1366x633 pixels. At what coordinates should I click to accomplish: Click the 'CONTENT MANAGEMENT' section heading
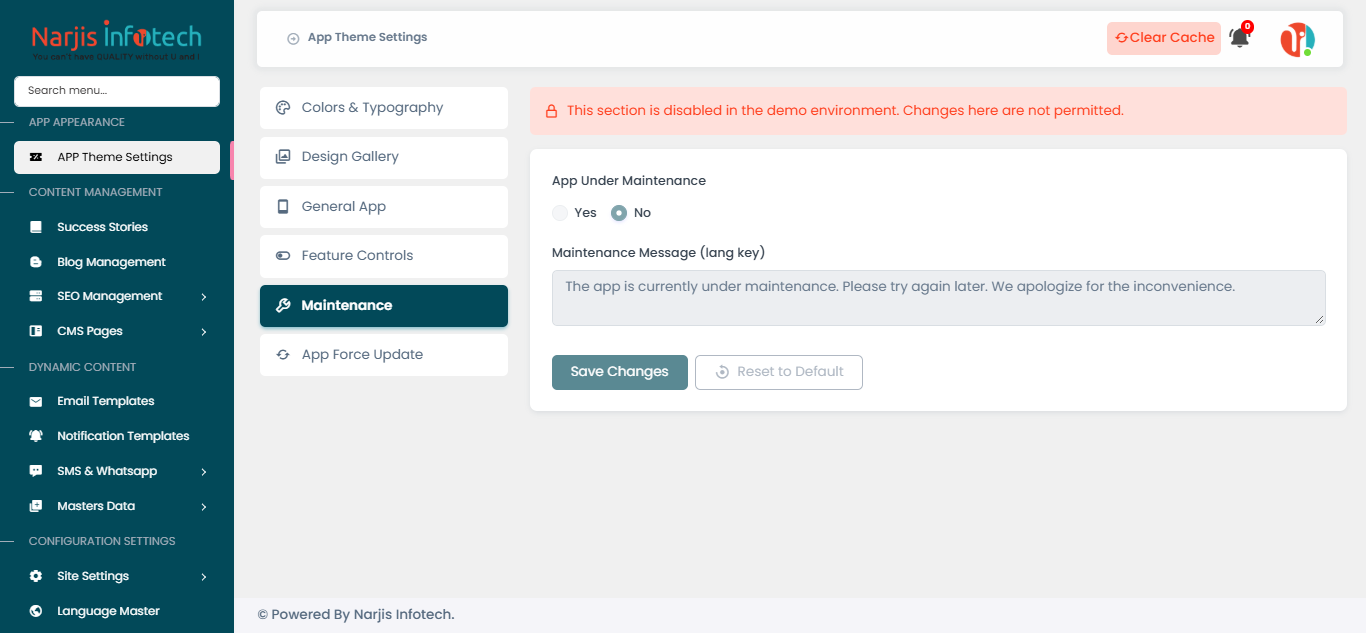tap(95, 192)
